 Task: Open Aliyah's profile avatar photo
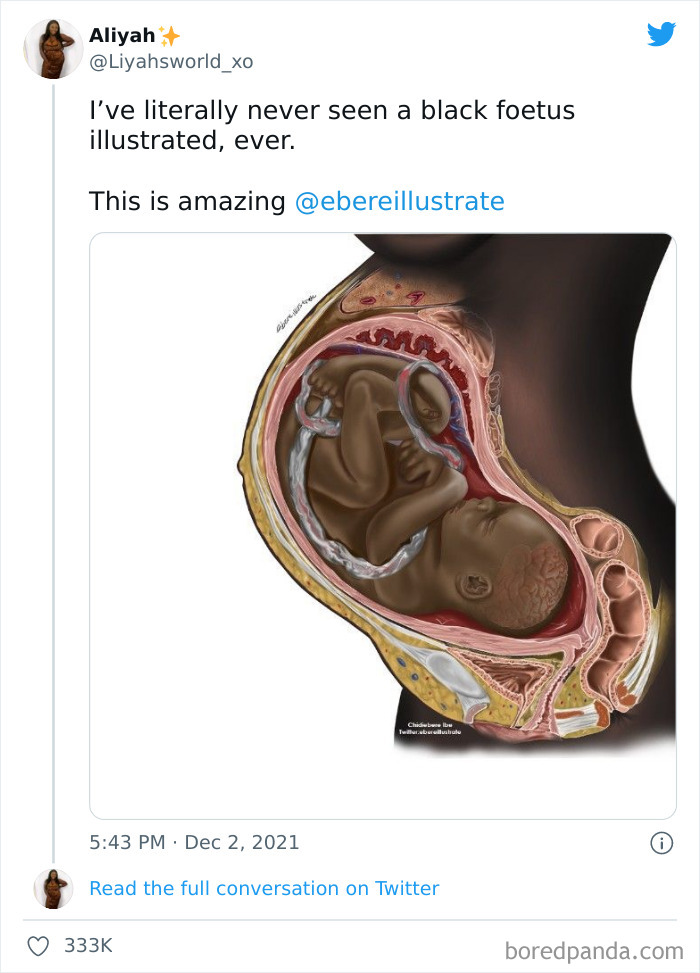(x=53, y=48)
